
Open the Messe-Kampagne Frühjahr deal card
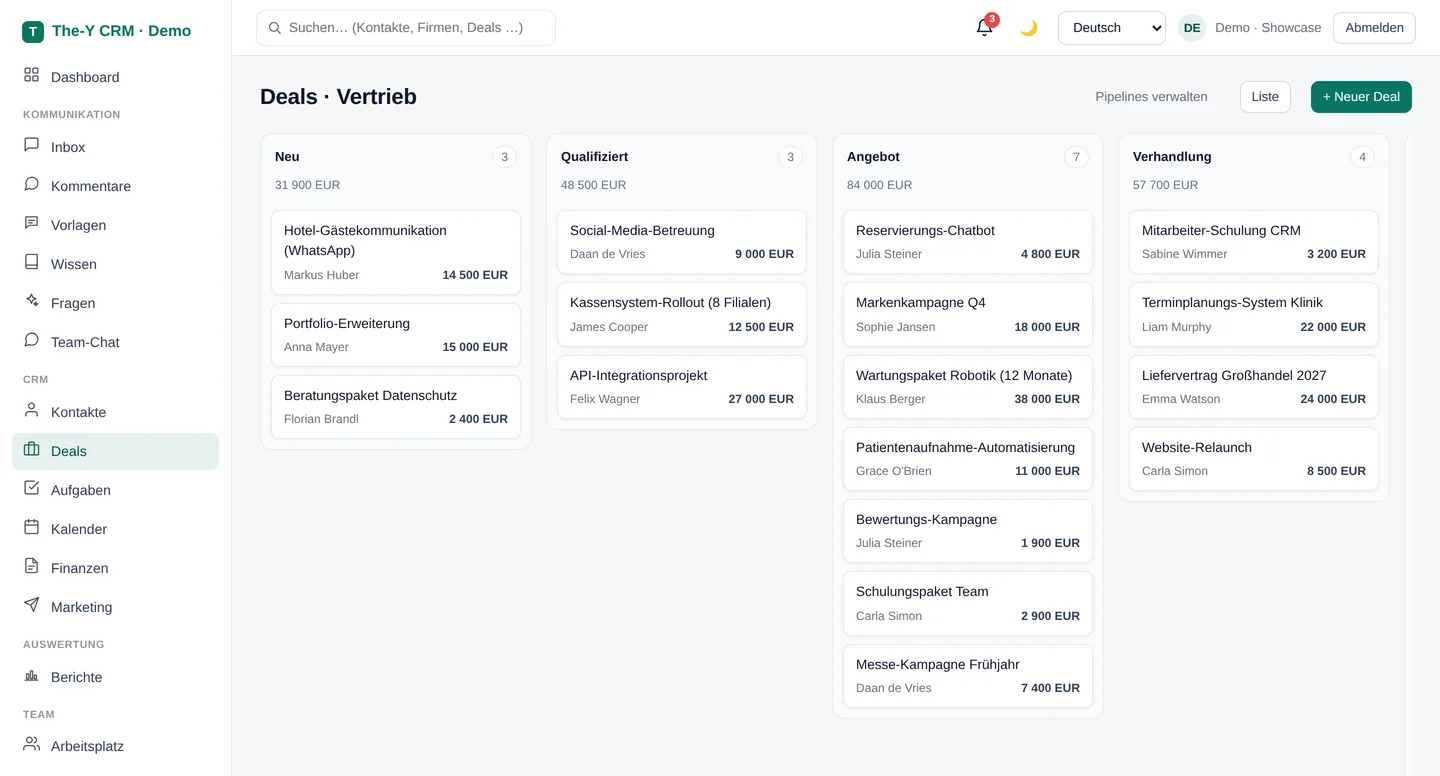coord(968,676)
